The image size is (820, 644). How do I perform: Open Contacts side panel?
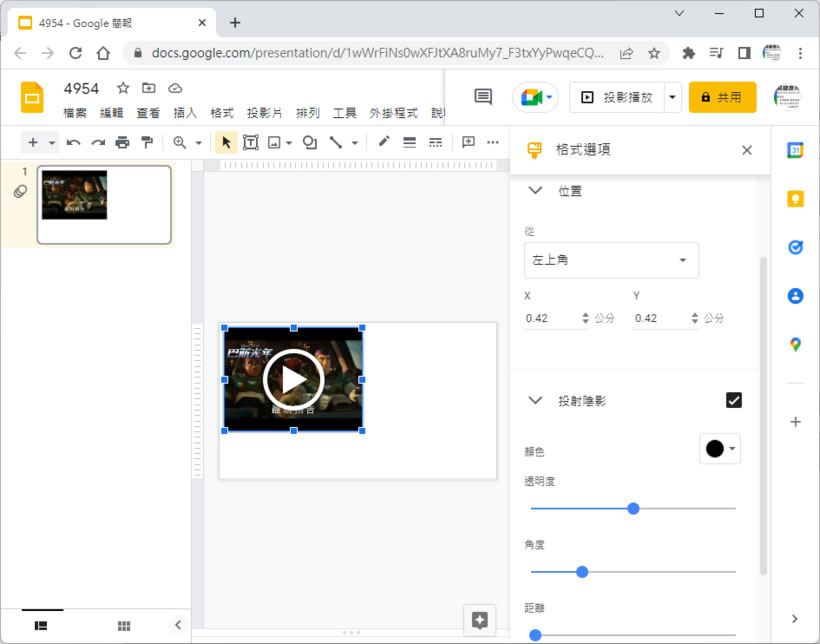click(x=795, y=296)
